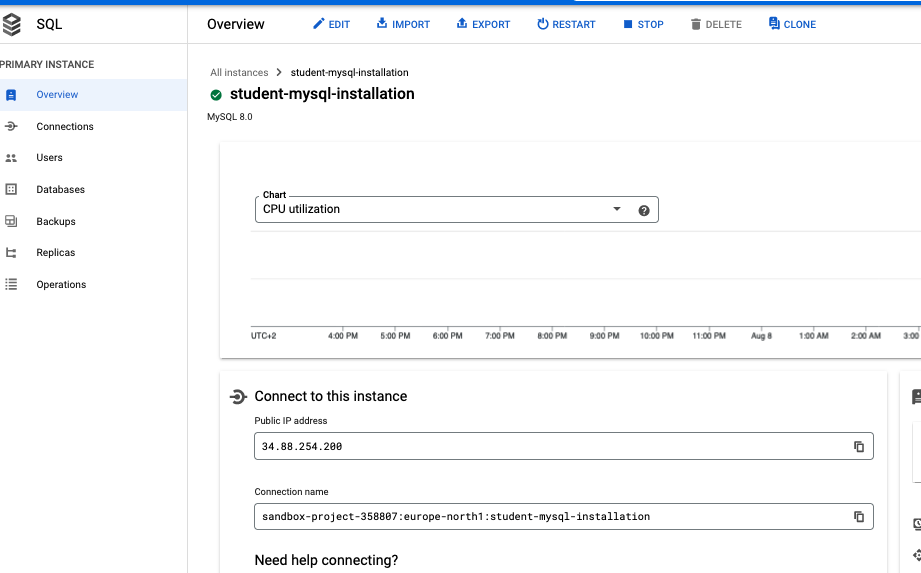Click the Backups icon in the sidebar
The height and width of the screenshot is (573, 921).
click(11, 222)
